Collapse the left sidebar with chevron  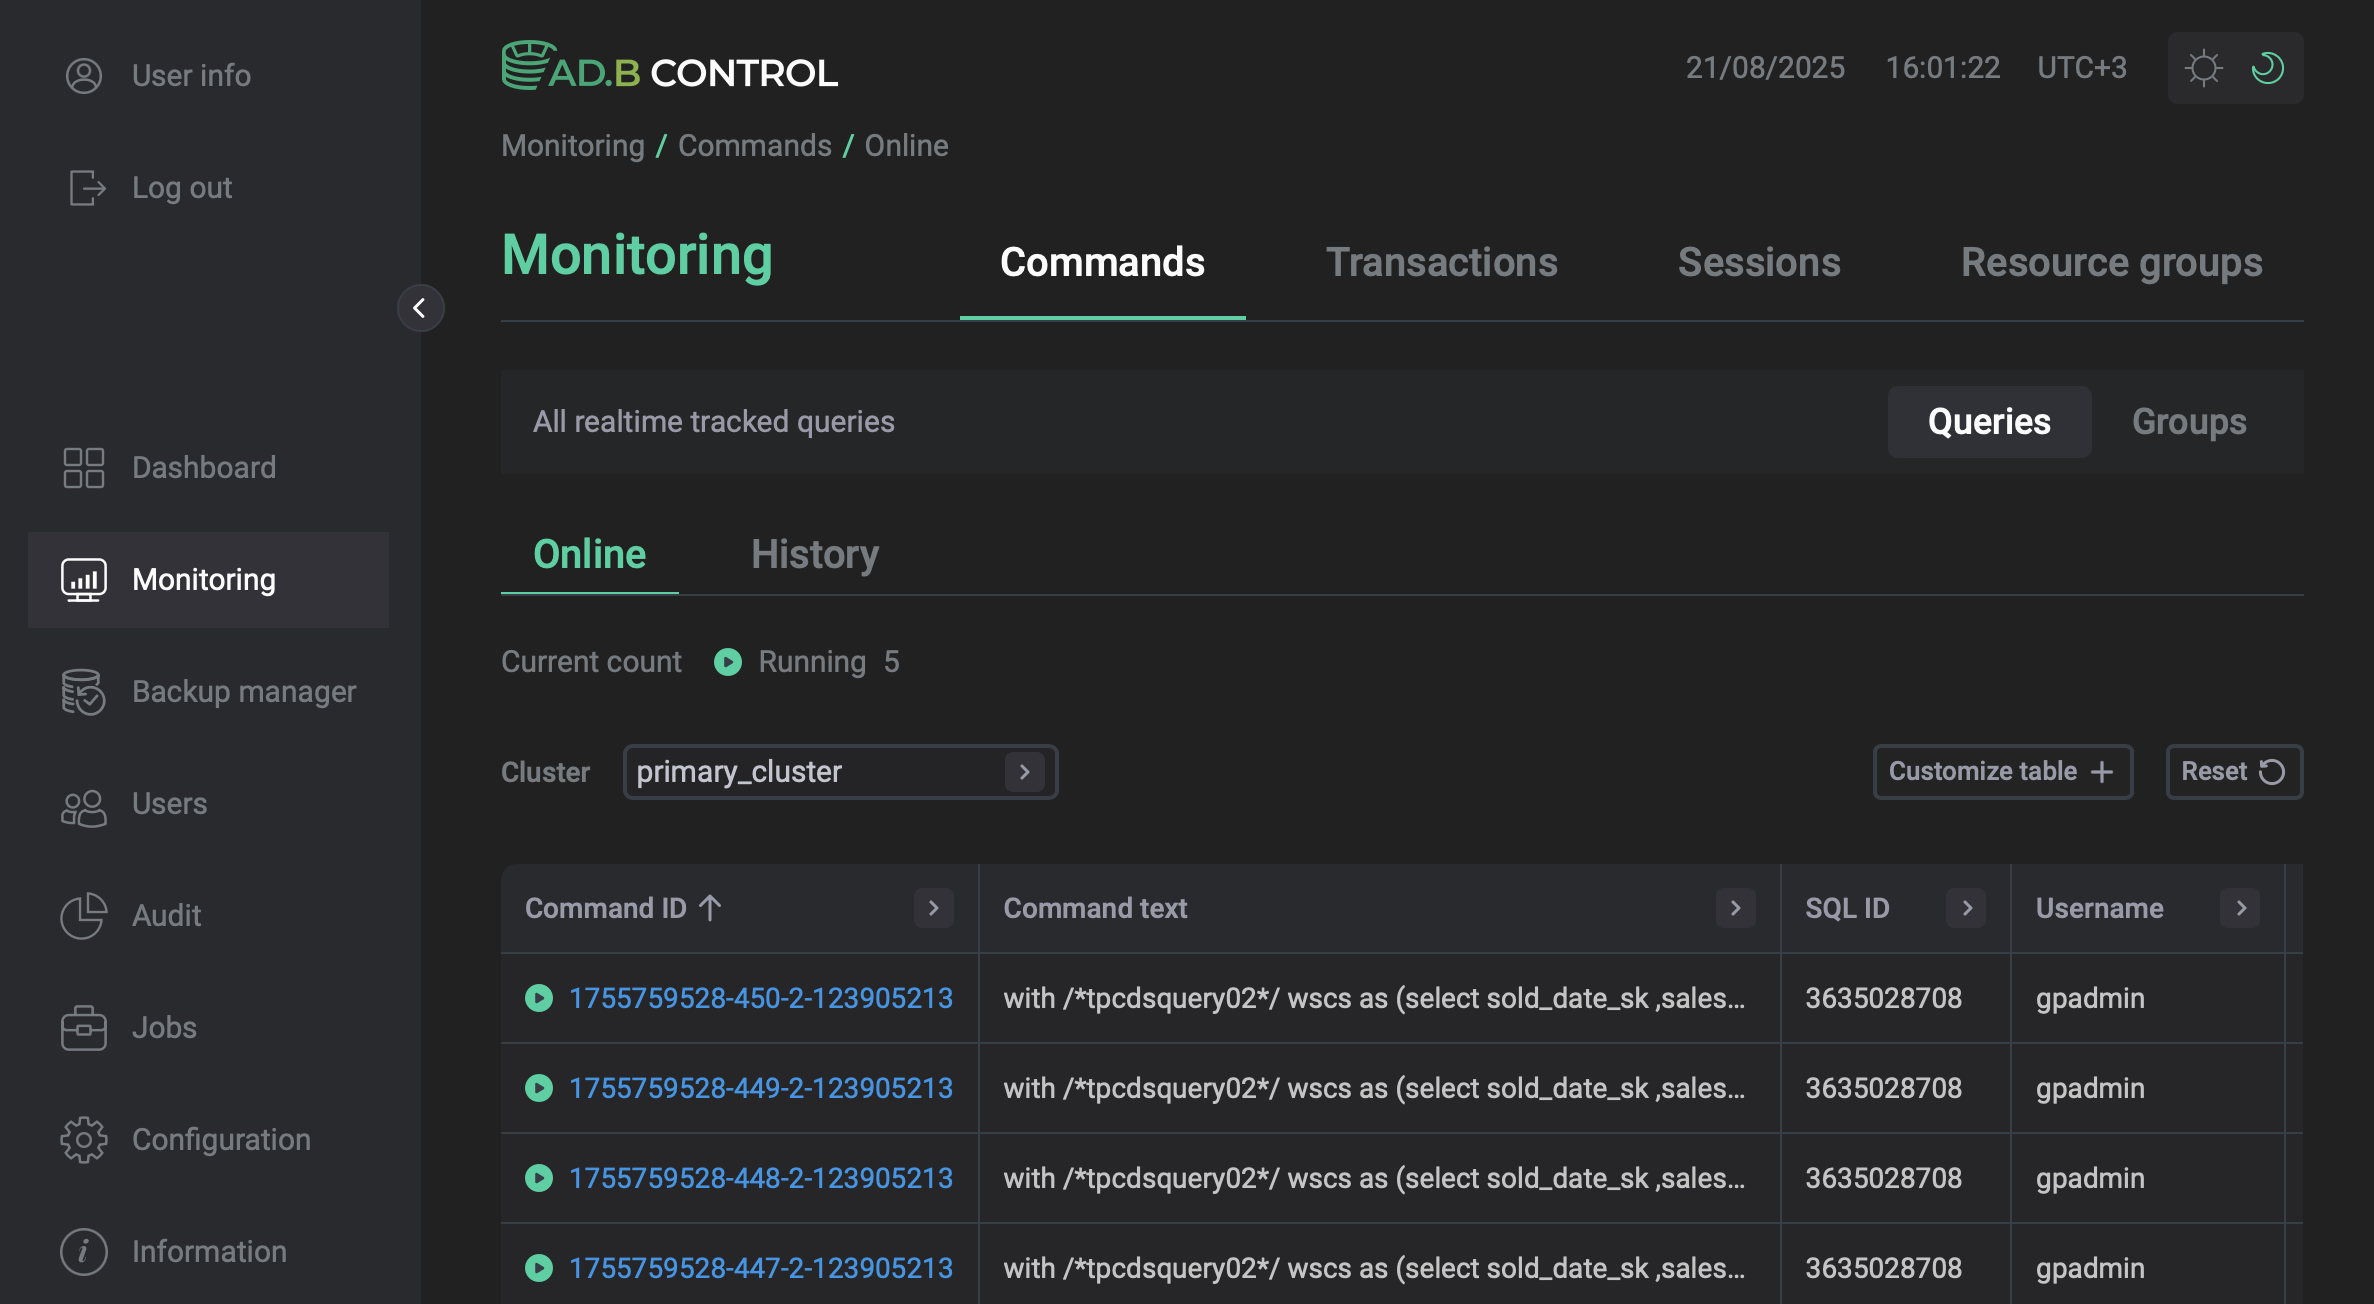click(x=420, y=308)
